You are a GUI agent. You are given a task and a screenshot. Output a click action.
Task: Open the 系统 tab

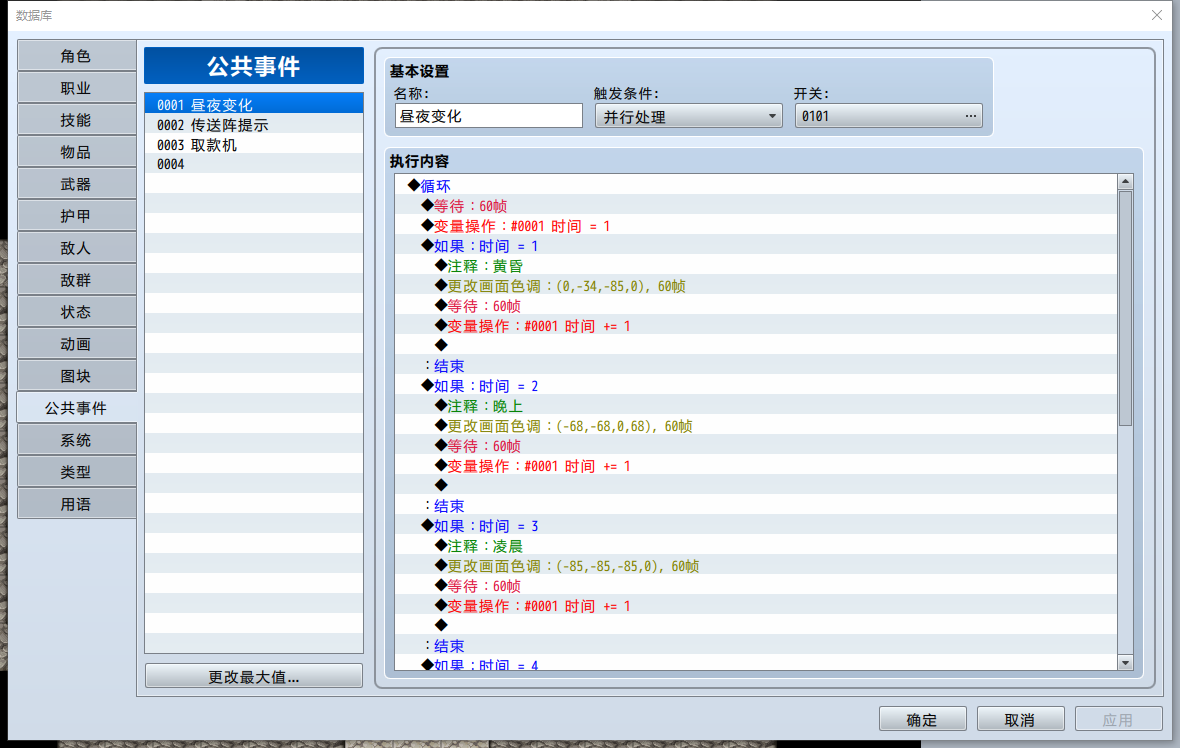[x=76, y=440]
